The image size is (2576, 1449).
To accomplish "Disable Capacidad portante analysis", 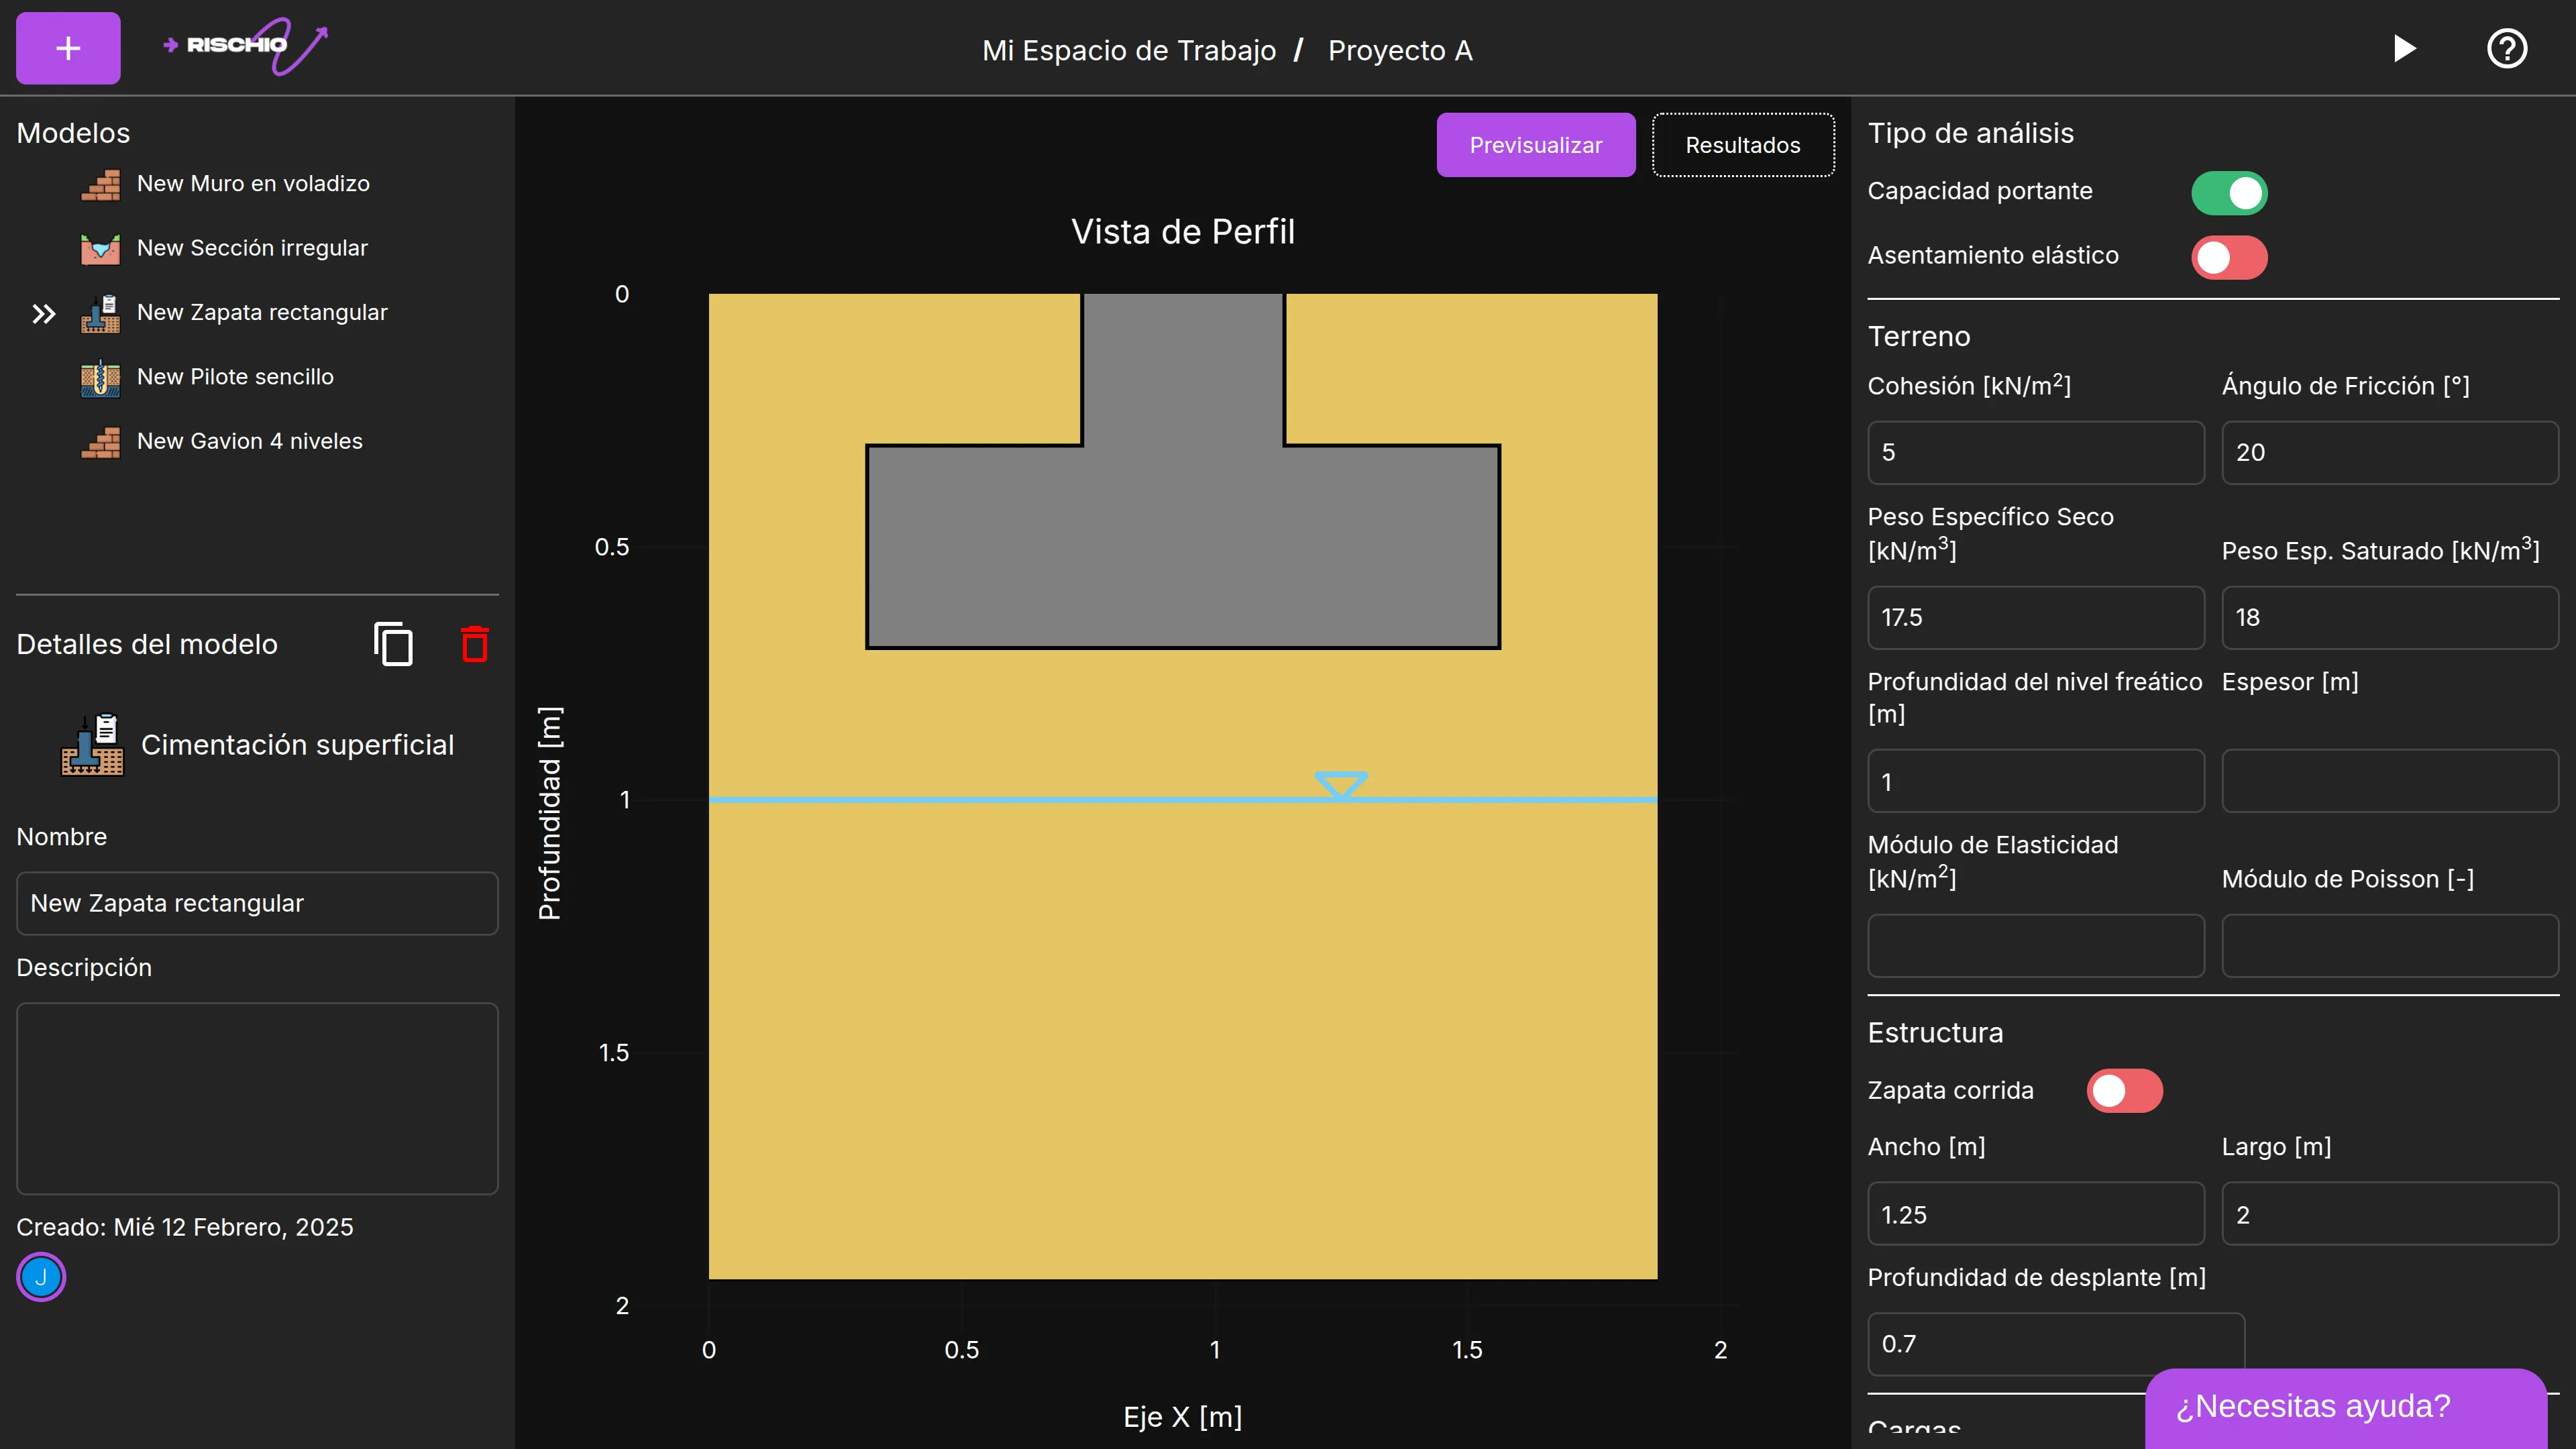I will [2228, 193].
